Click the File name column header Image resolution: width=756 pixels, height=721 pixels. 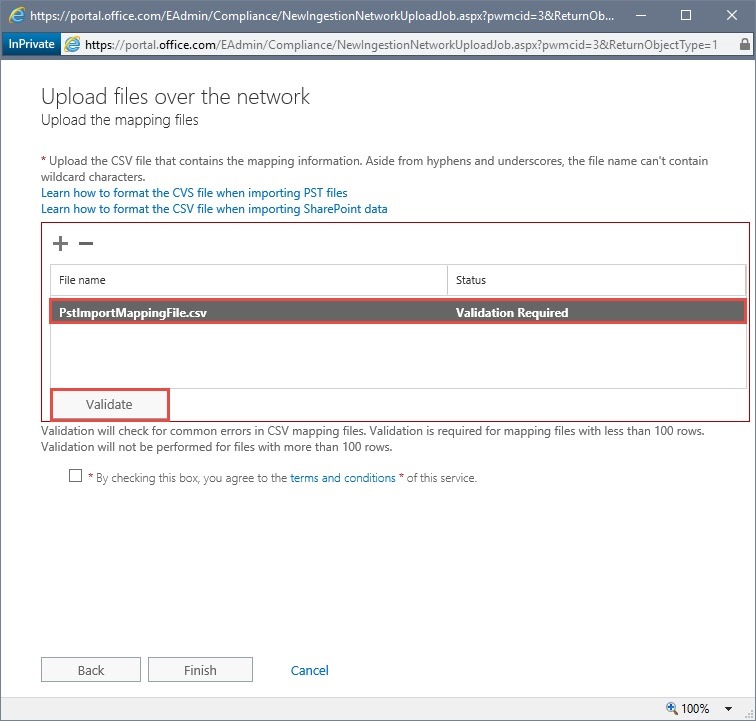pos(249,280)
